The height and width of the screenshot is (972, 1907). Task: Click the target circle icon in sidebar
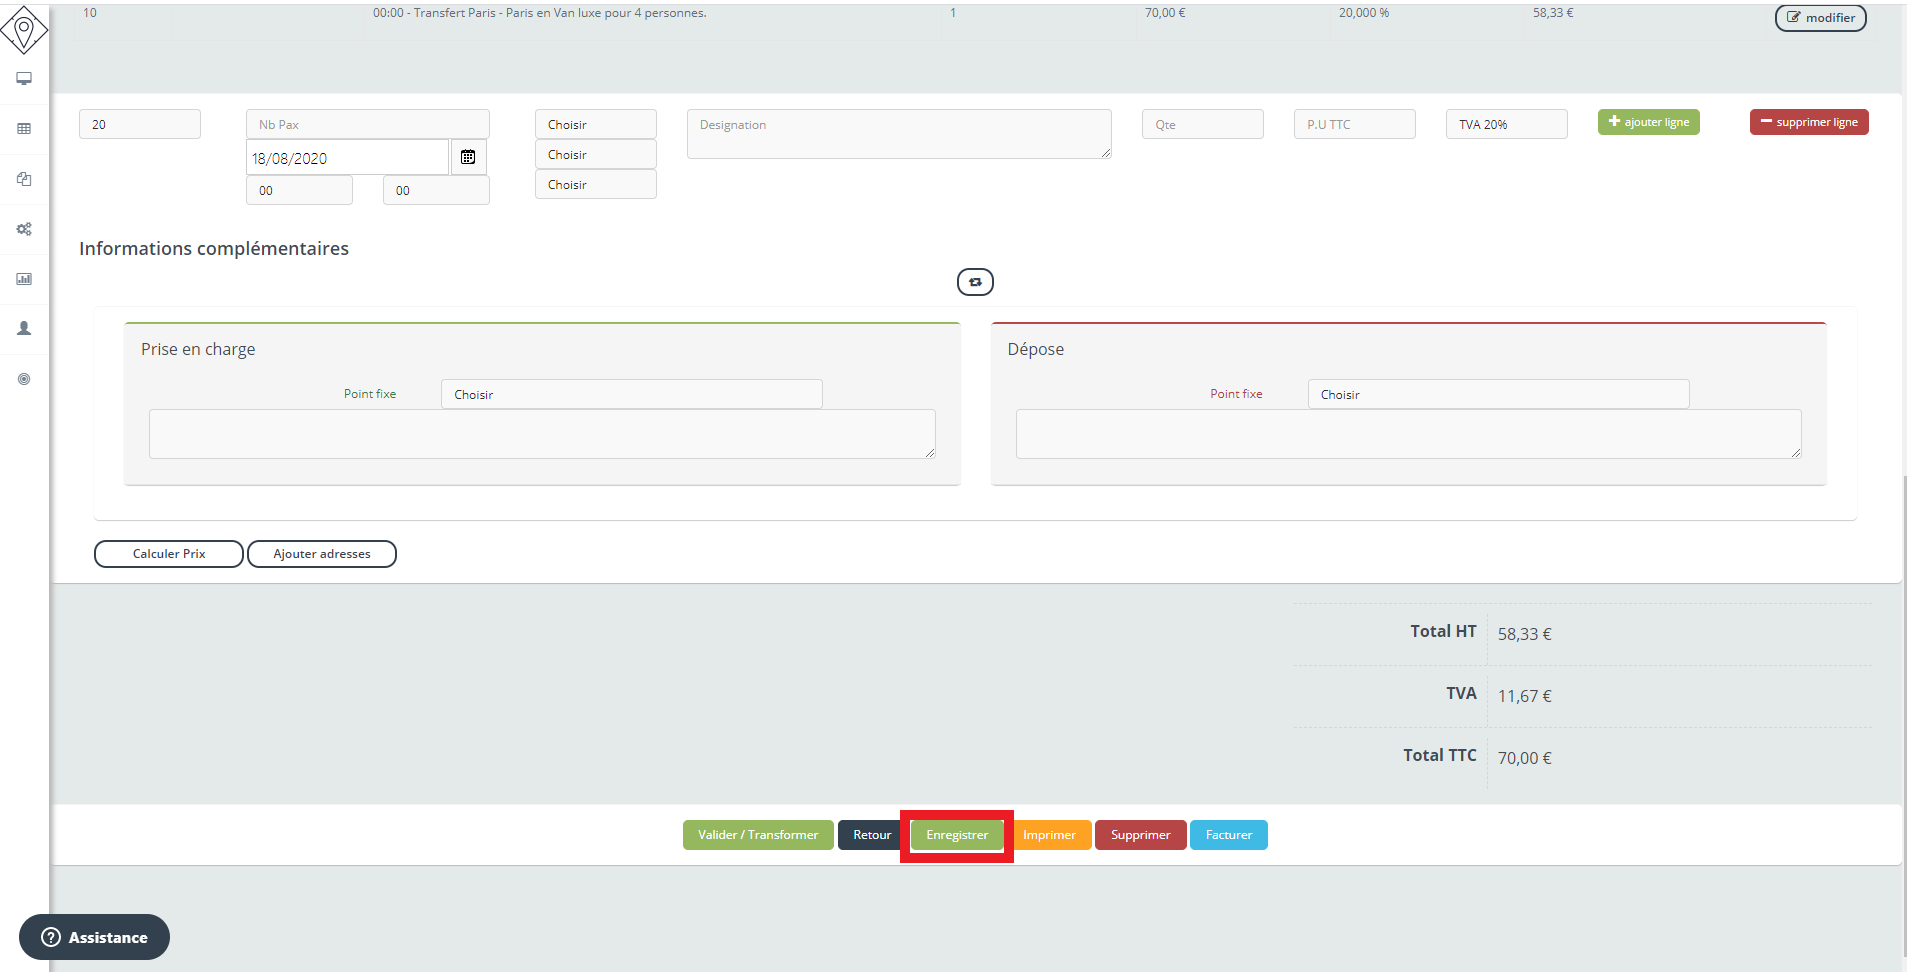click(x=24, y=379)
